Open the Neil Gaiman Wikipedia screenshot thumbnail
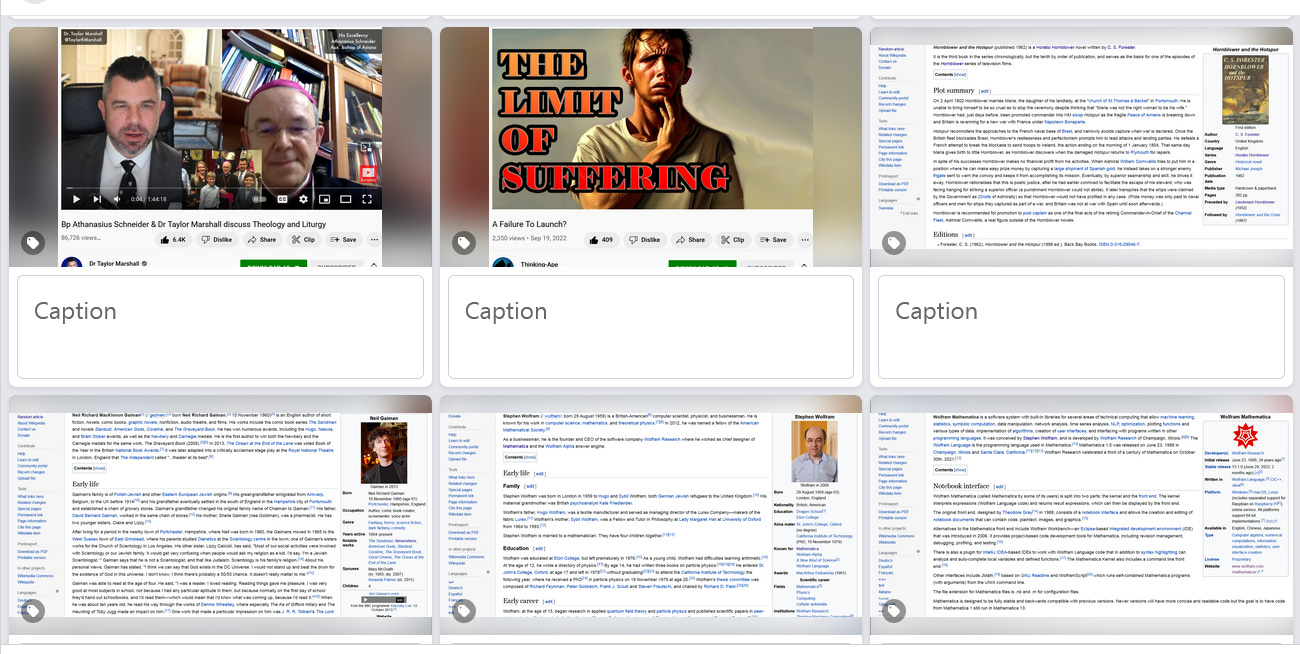Screen dimensions: 1300x654 221,515
